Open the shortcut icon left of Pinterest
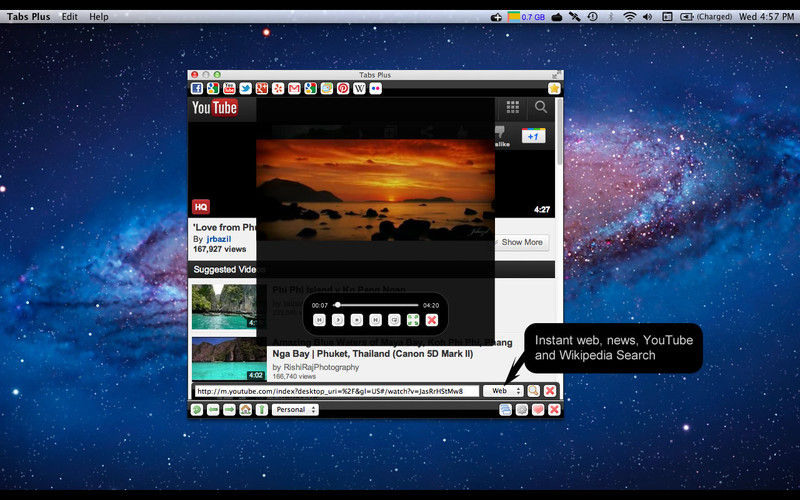This screenshot has width=800, height=500. tap(327, 89)
